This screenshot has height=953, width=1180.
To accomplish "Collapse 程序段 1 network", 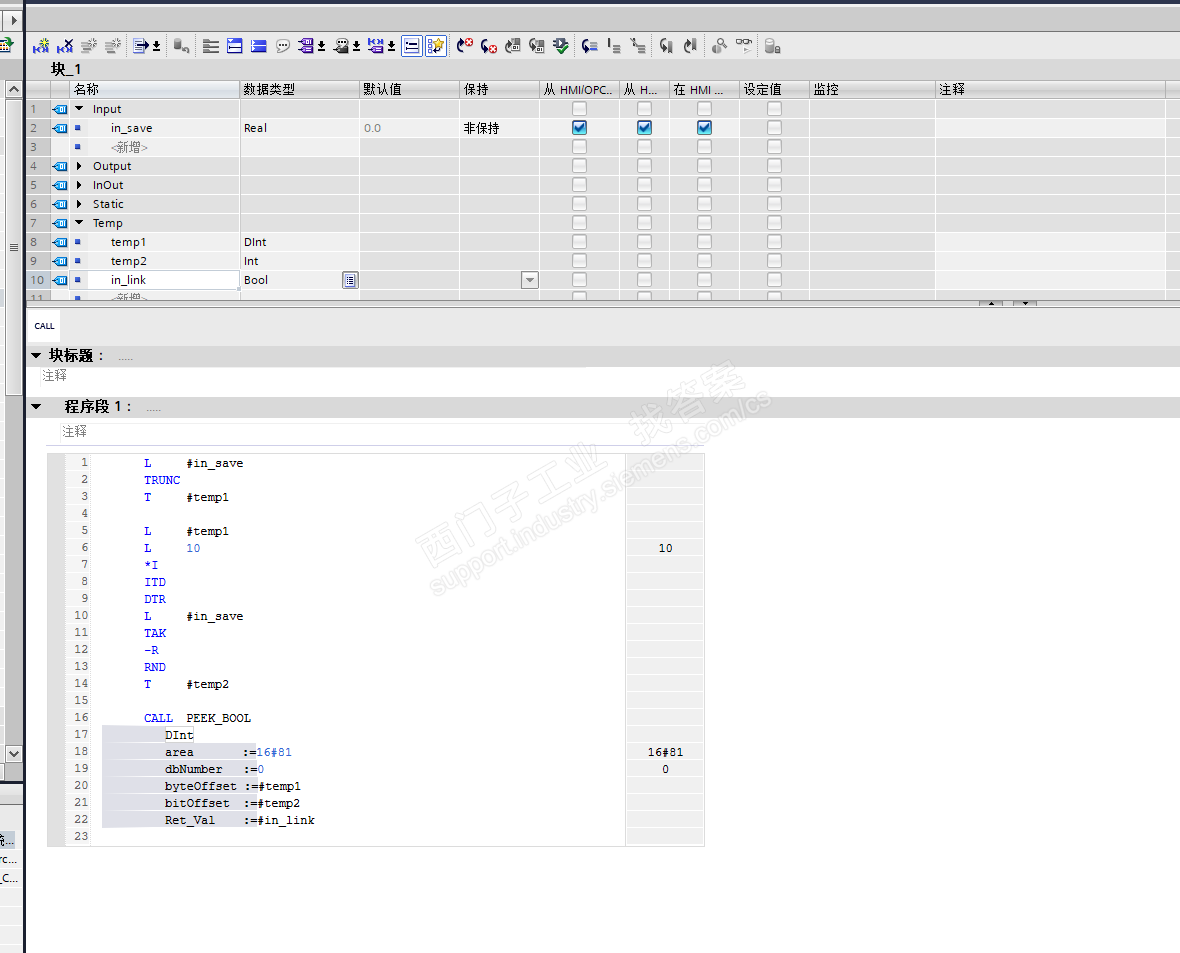I will tap(36, 406).
